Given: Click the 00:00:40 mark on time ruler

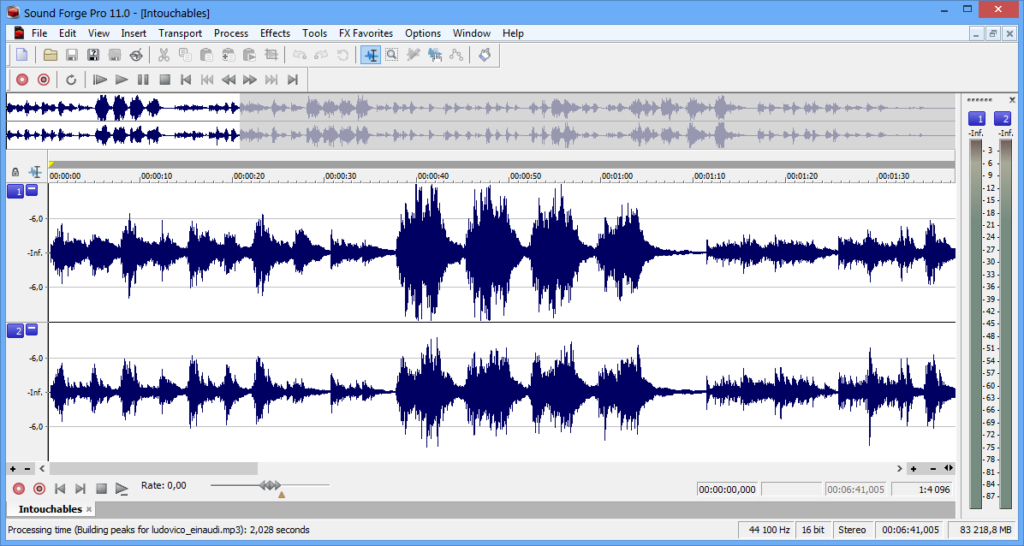Looking at the screenshot, I should pyautogui.click(x=433, y=176).
